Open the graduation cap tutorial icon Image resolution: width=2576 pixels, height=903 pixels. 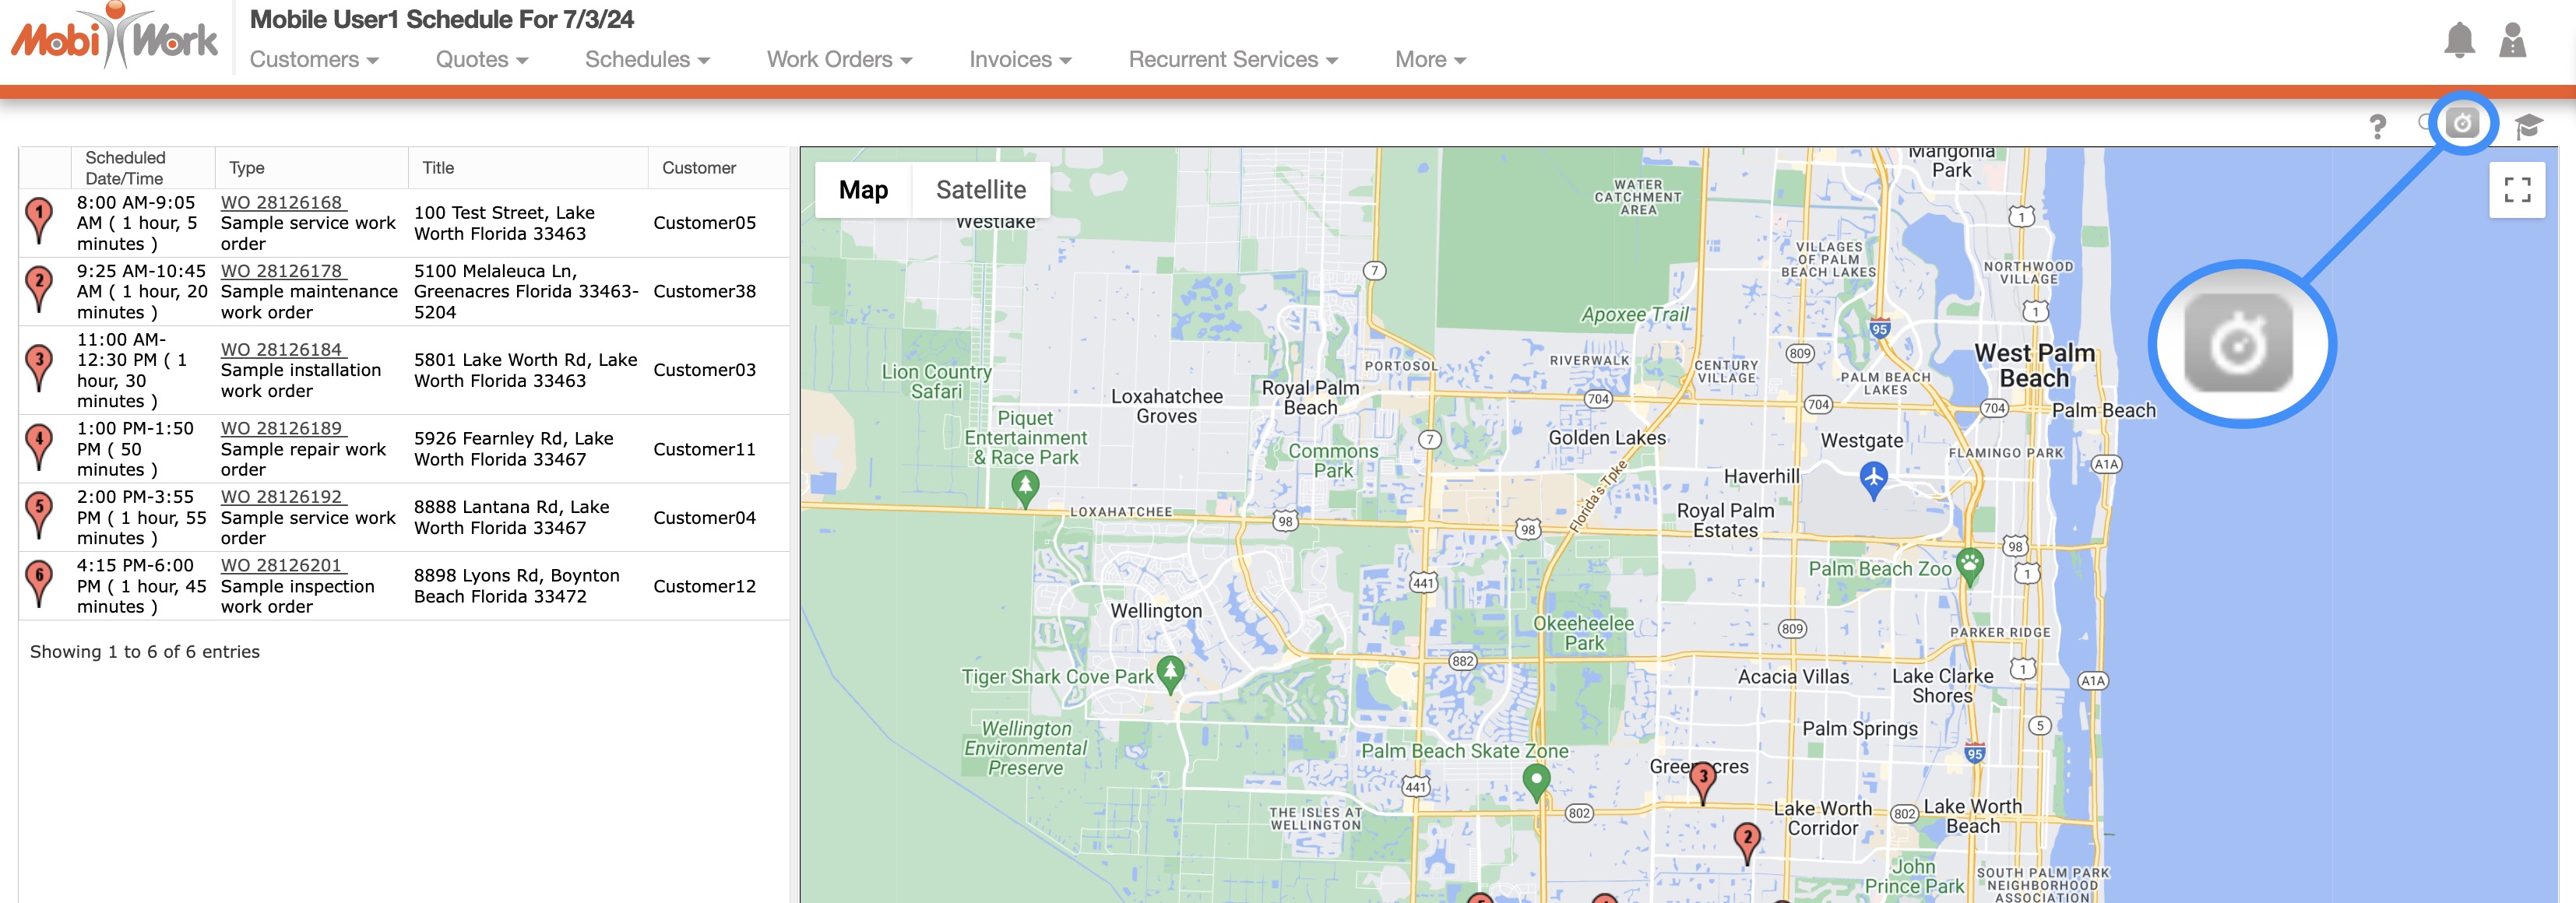point(2528,127)
